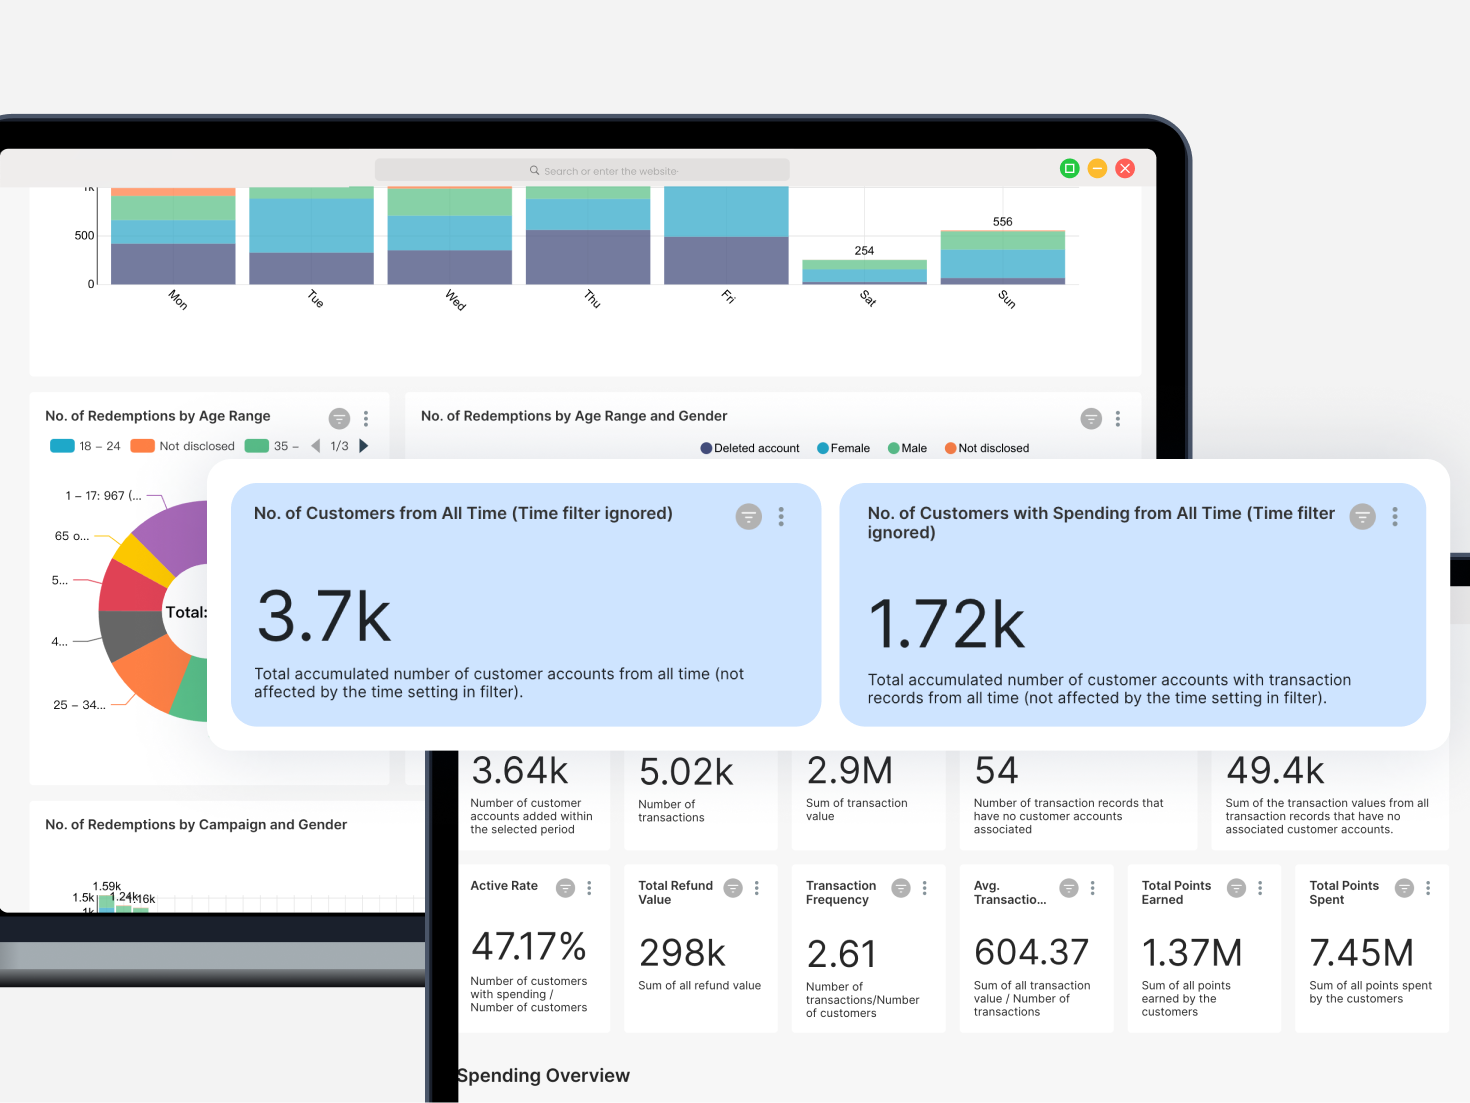1470x1103 pixels.
Task: Click the Total Points Earned filter icon
Action: tap(1237, 888)
